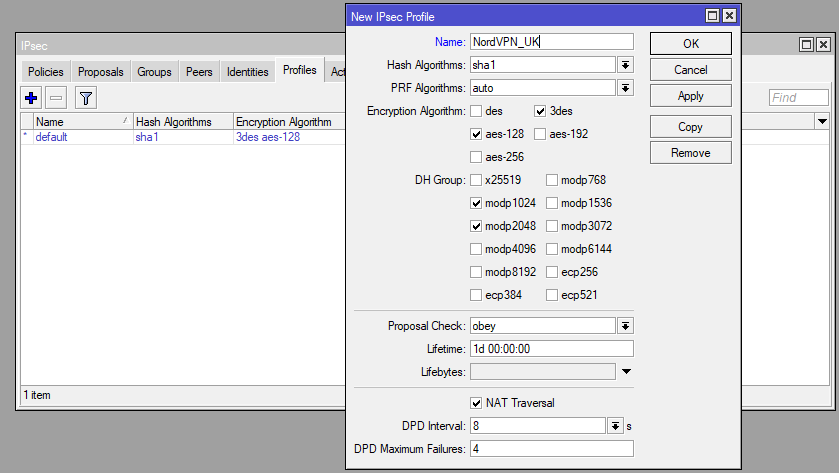Click the DPD Maximum Failures field

click(552, 449)
